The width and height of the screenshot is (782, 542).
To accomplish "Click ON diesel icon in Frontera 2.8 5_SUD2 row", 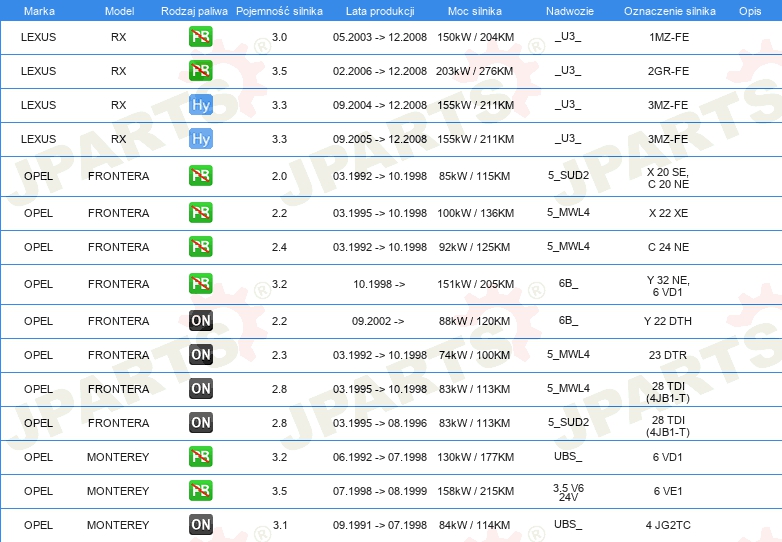I will tap(201, 422).
